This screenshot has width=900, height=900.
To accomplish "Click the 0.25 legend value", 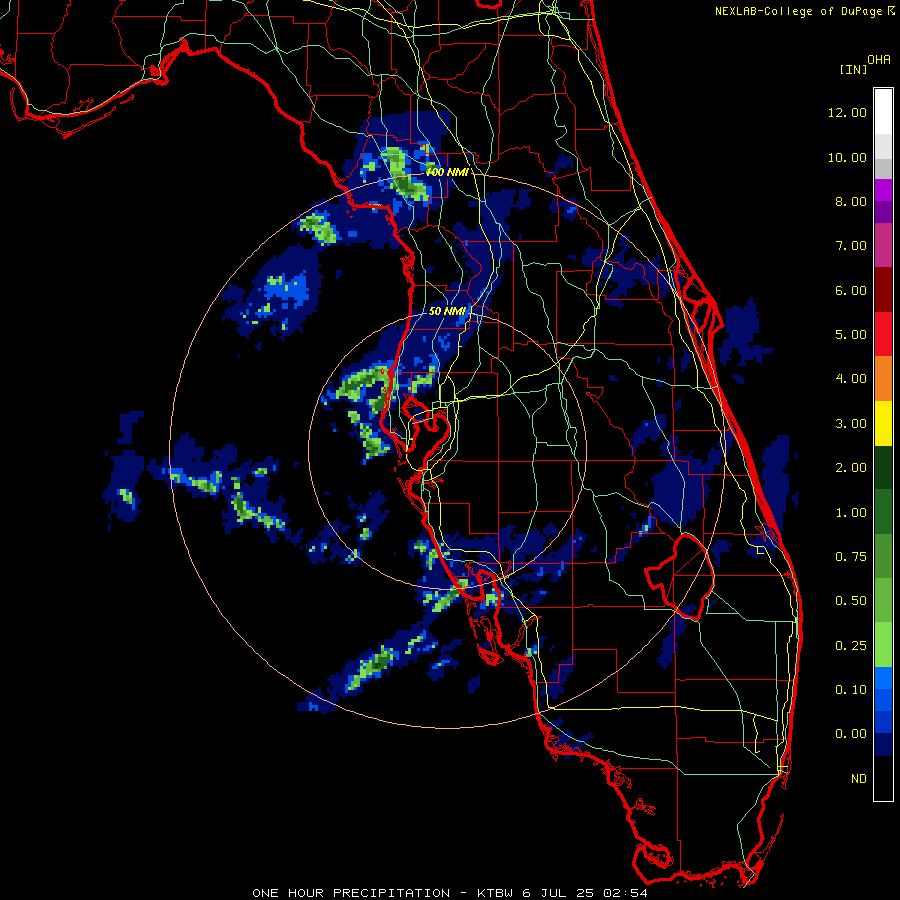I will (x=851, y=646).
